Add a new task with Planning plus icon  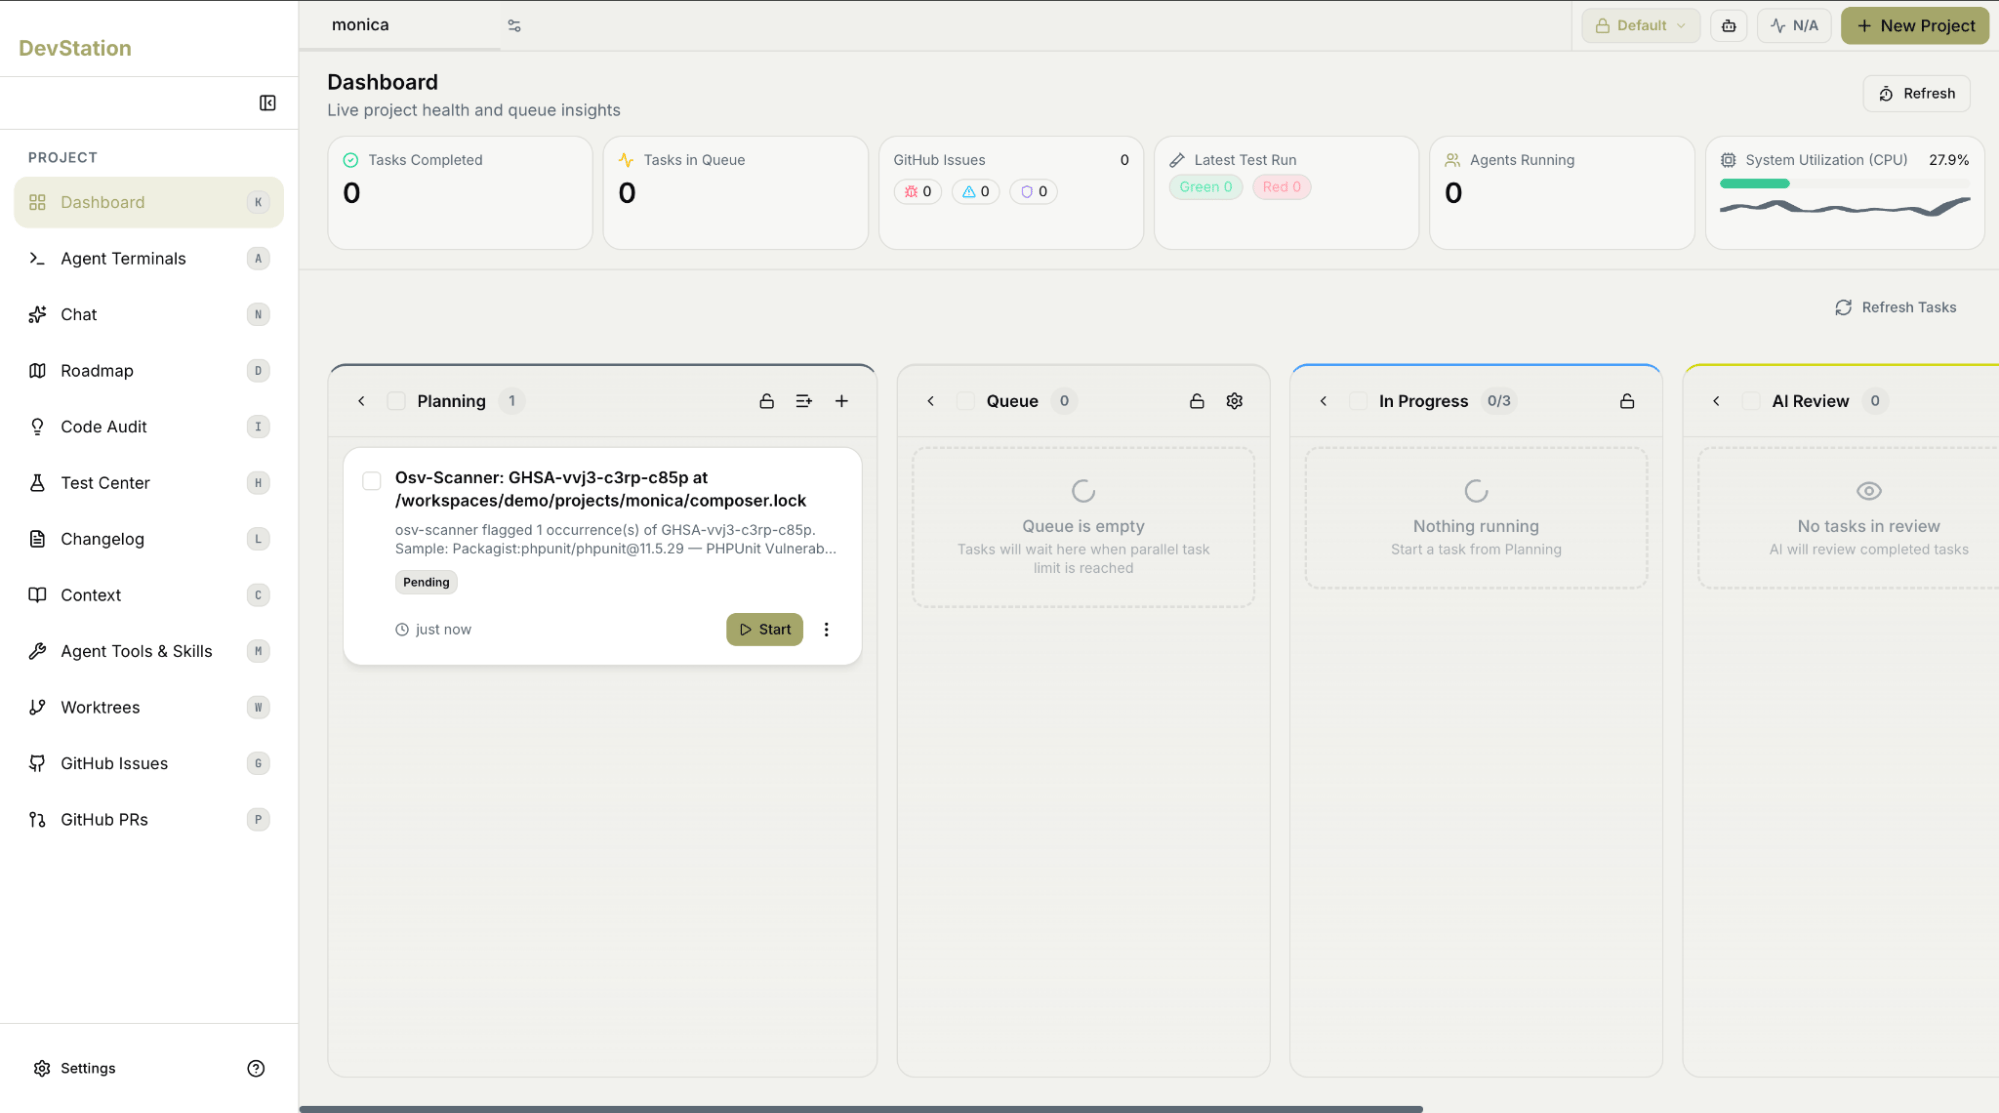pyautogui.click(x=842, y=401)
